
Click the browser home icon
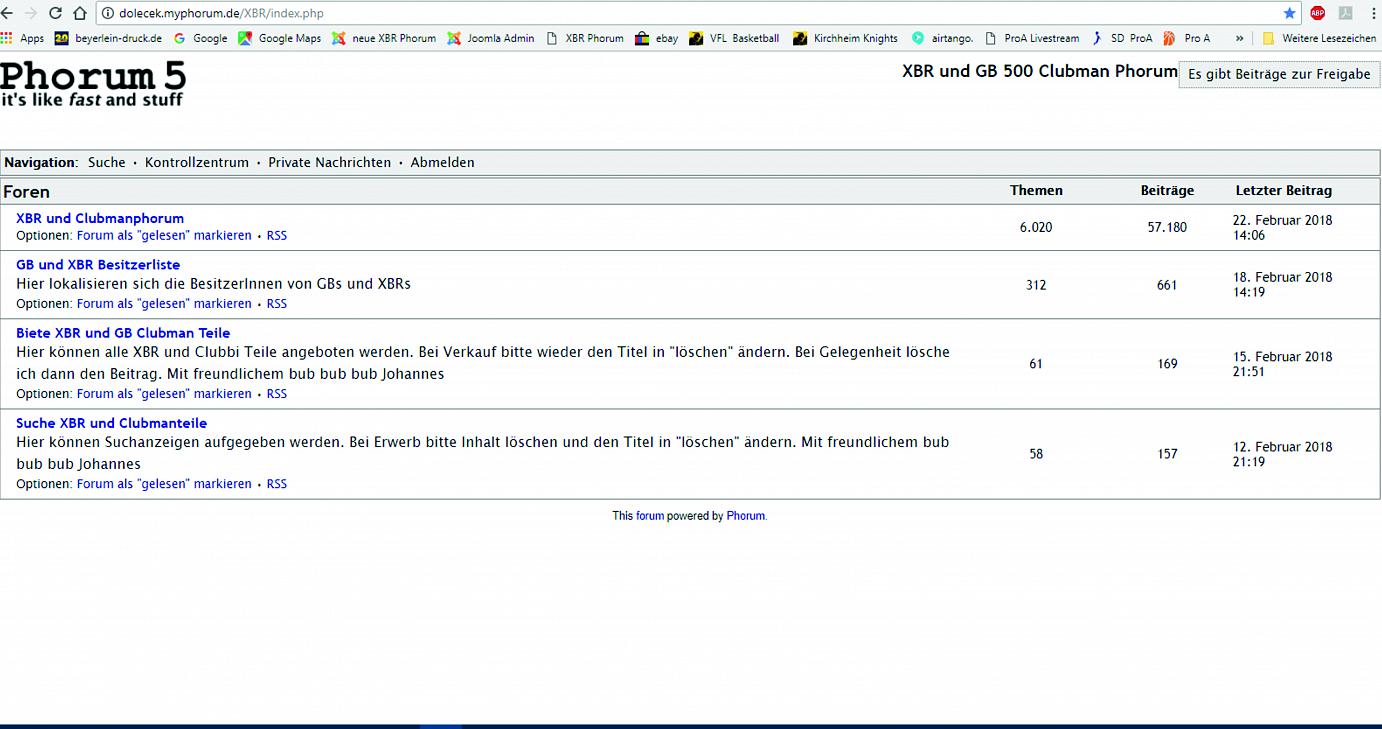point(80,13)
